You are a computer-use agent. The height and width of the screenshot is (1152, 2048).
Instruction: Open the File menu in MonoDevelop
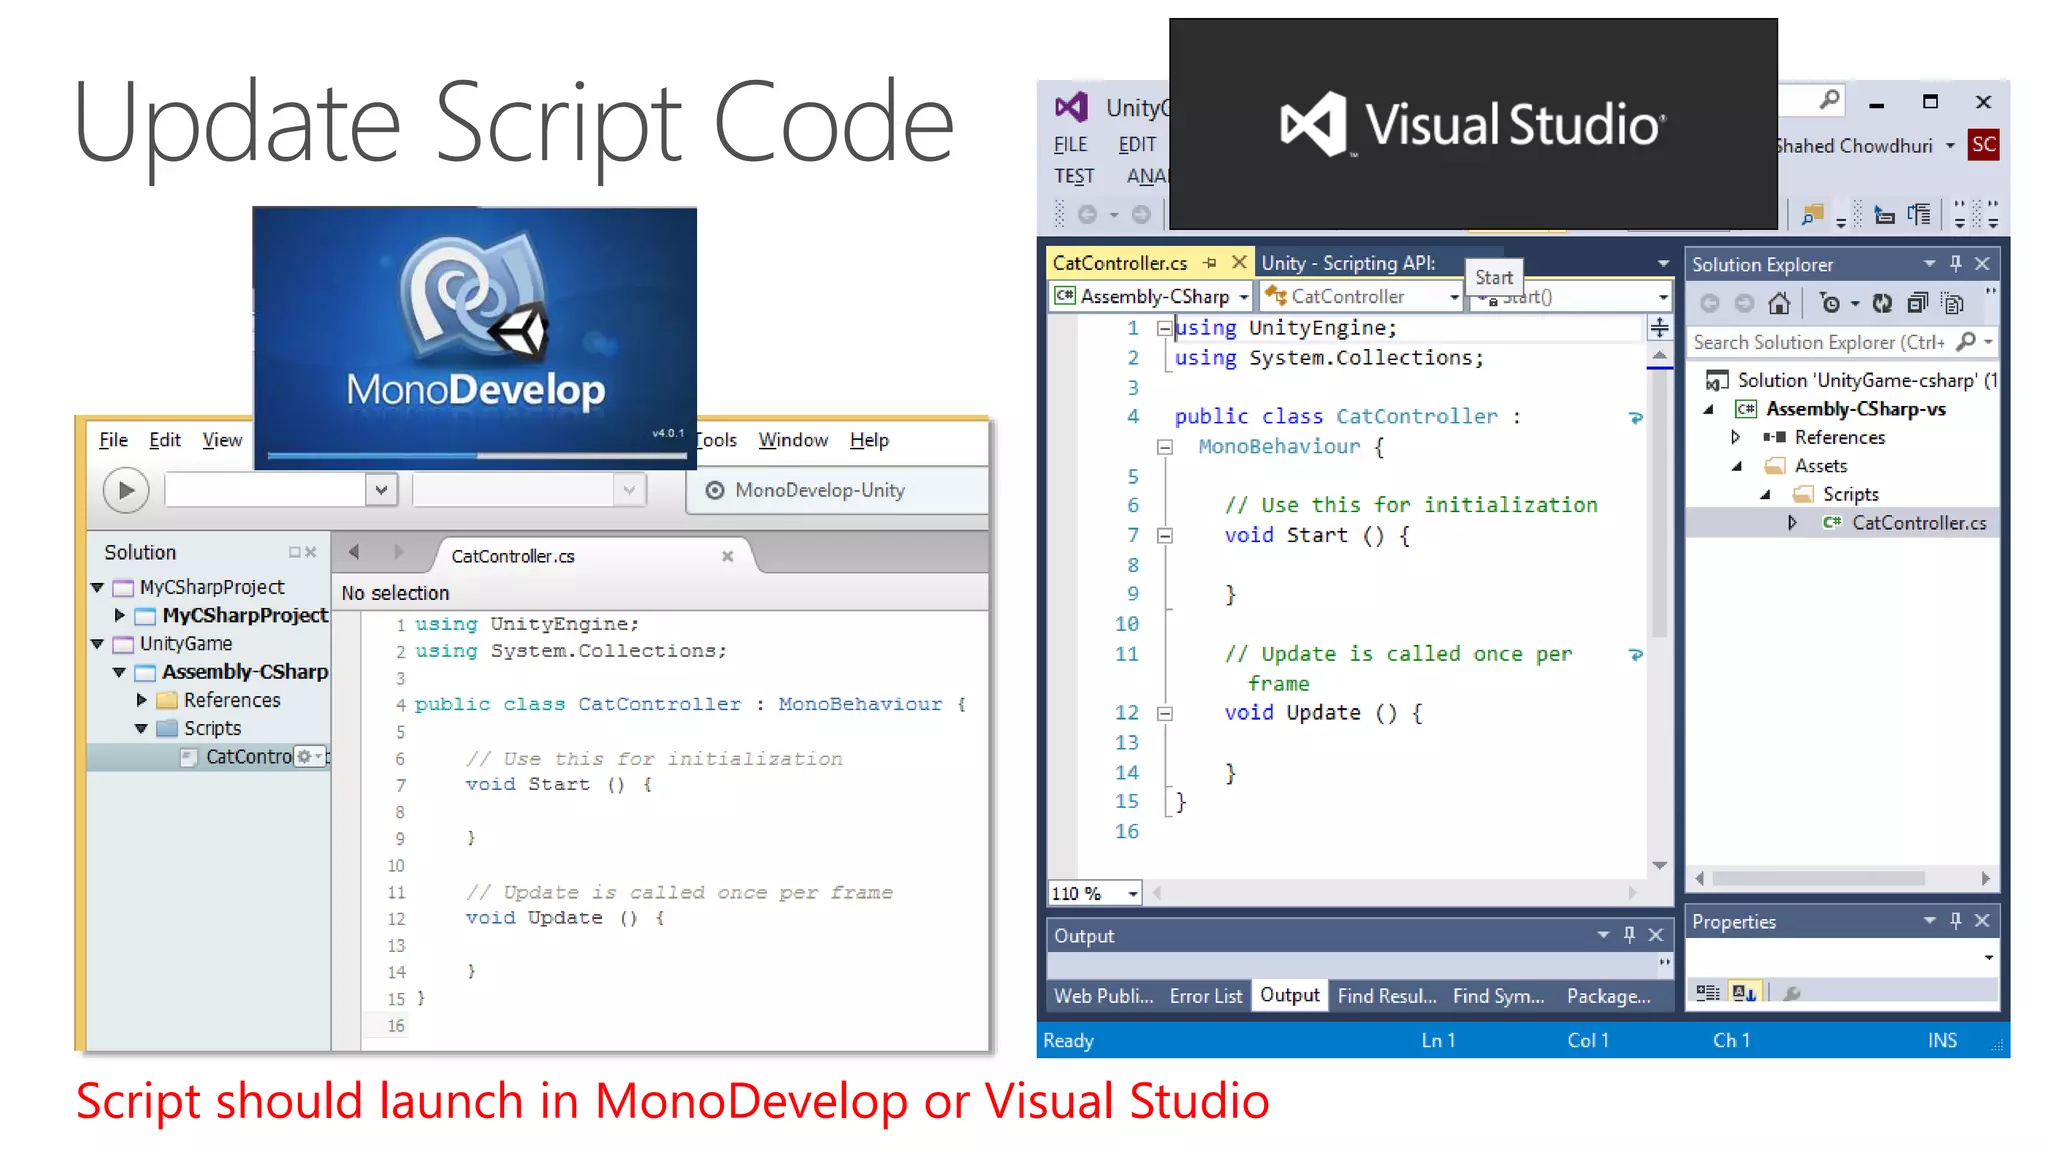point(113,440)
